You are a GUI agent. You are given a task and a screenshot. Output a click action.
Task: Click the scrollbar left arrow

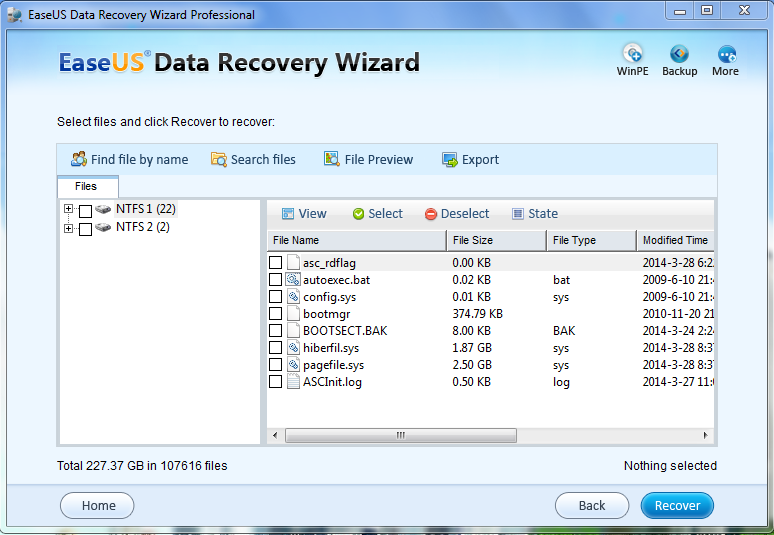click(x=275, y=435)
